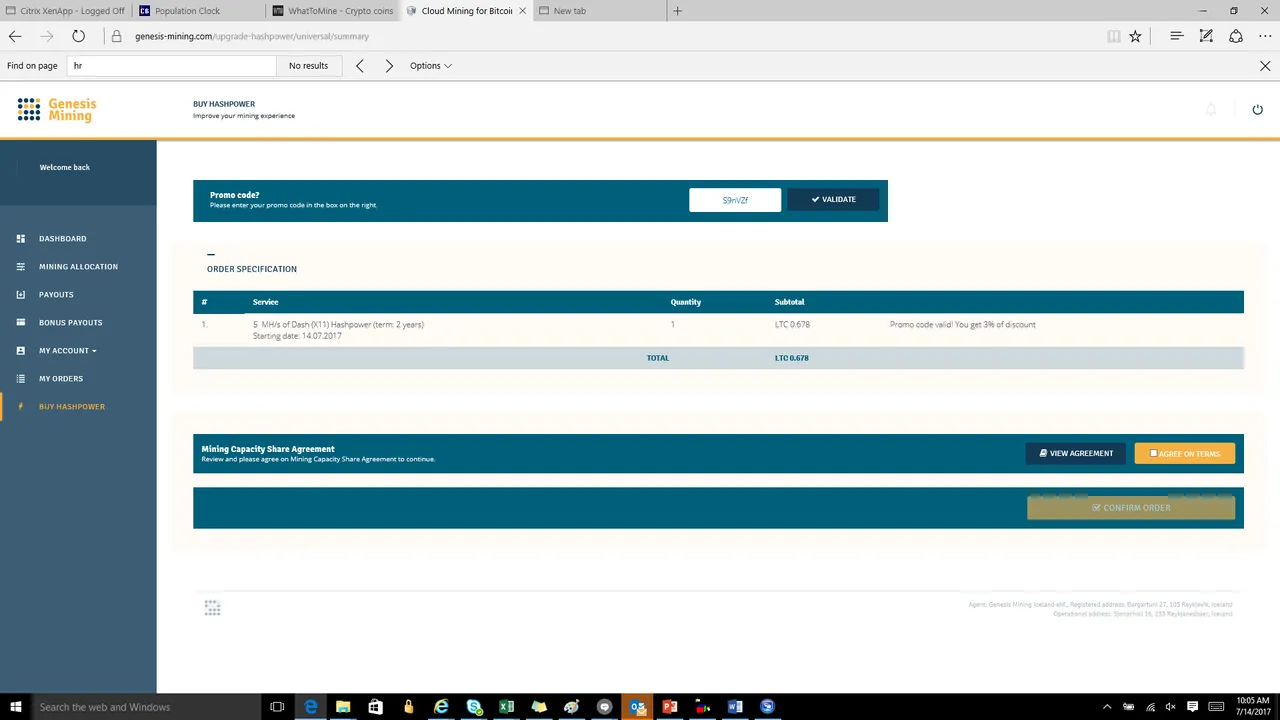The height and width of the screenshot is (720, 1280).
Task: Open Reading view icon
Action: [x=1114, y=36]
